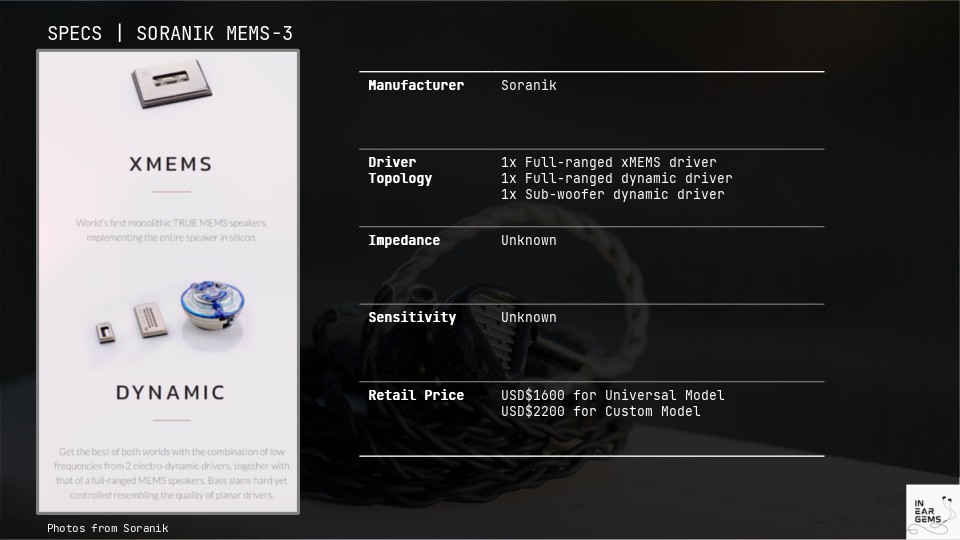Click '1x Full-ranged dynamic driver' line
Image resolution: width=960 pixels, height=540 pixels.
point(616,178)
